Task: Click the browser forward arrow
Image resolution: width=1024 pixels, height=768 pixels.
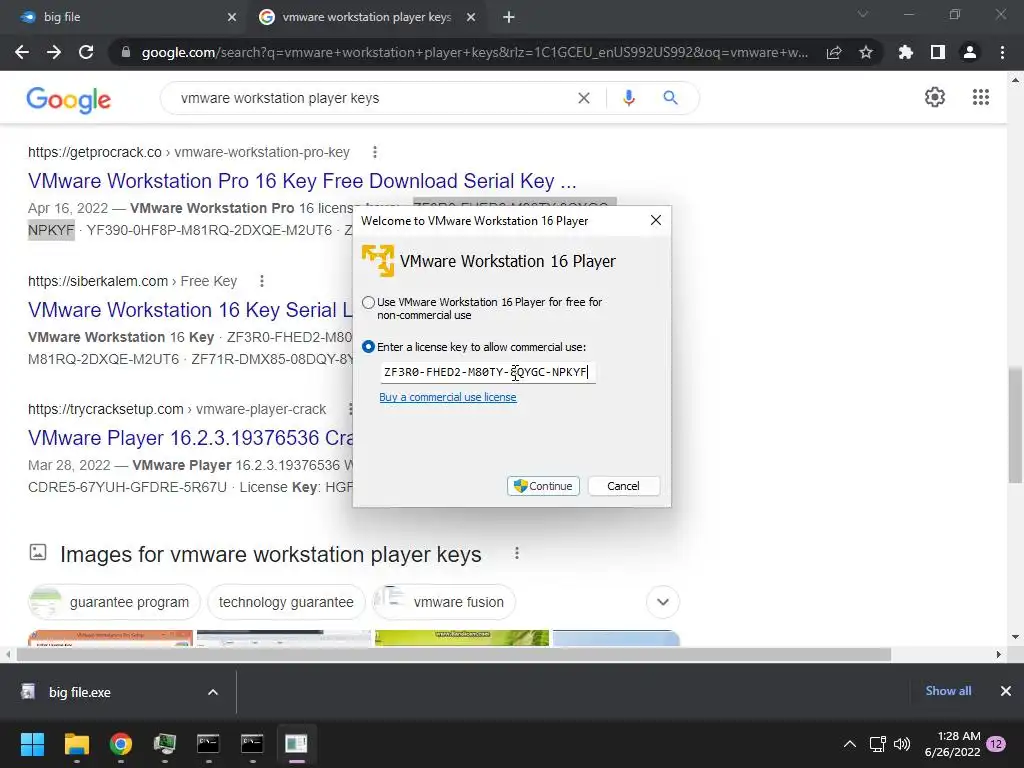Action: 54,52
